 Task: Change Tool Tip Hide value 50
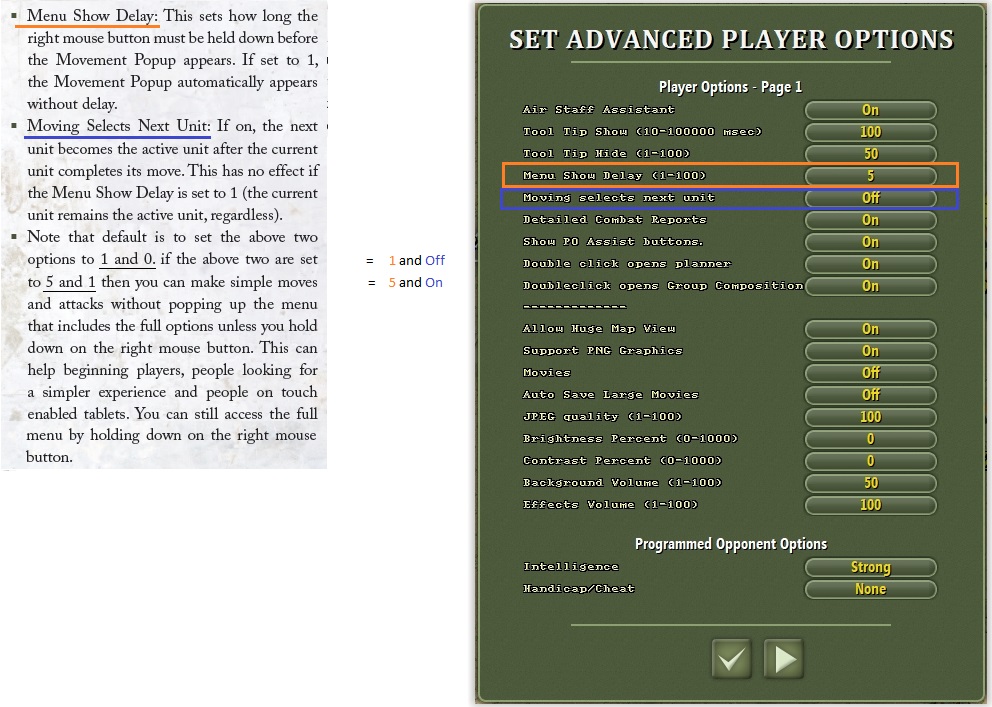[x=871, y=154]
